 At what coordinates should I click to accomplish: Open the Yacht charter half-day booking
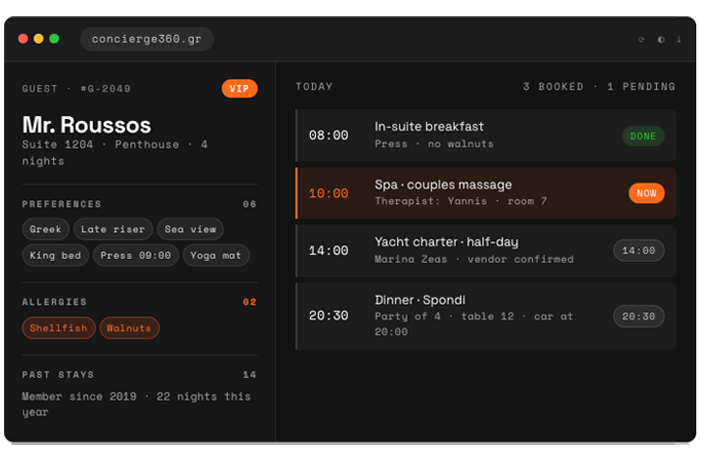[x=486, y=250]
